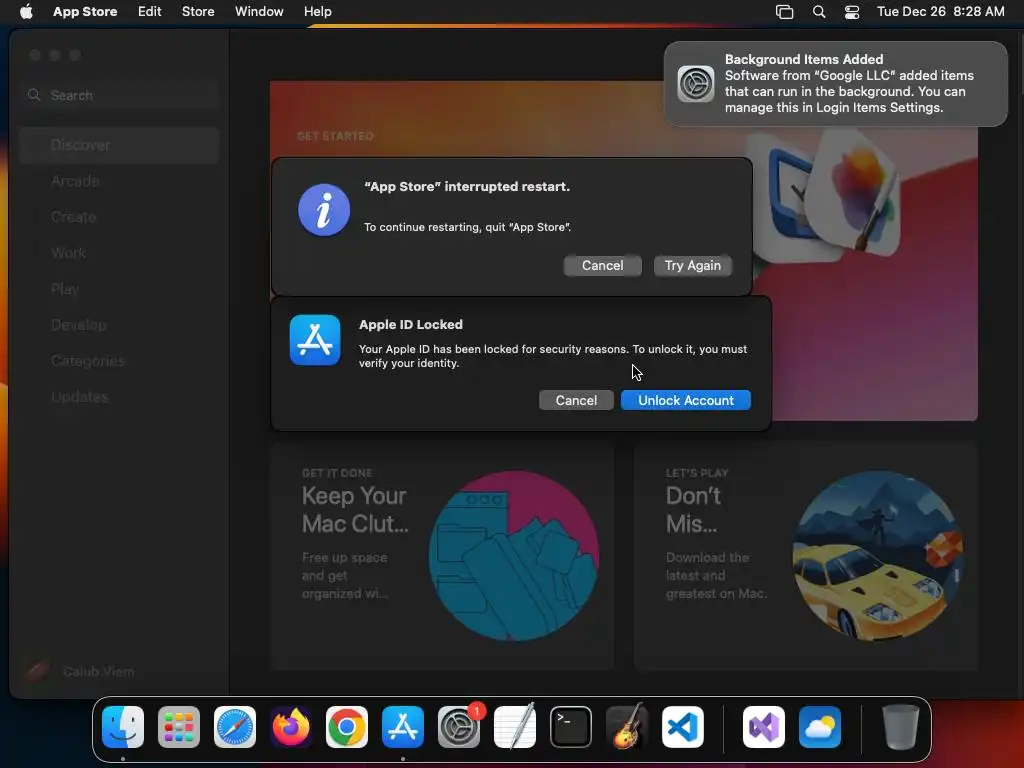Viewport: 1024px width, 768px height.
Task: Open the Trash in the Dock
Action: pos(901,727)
